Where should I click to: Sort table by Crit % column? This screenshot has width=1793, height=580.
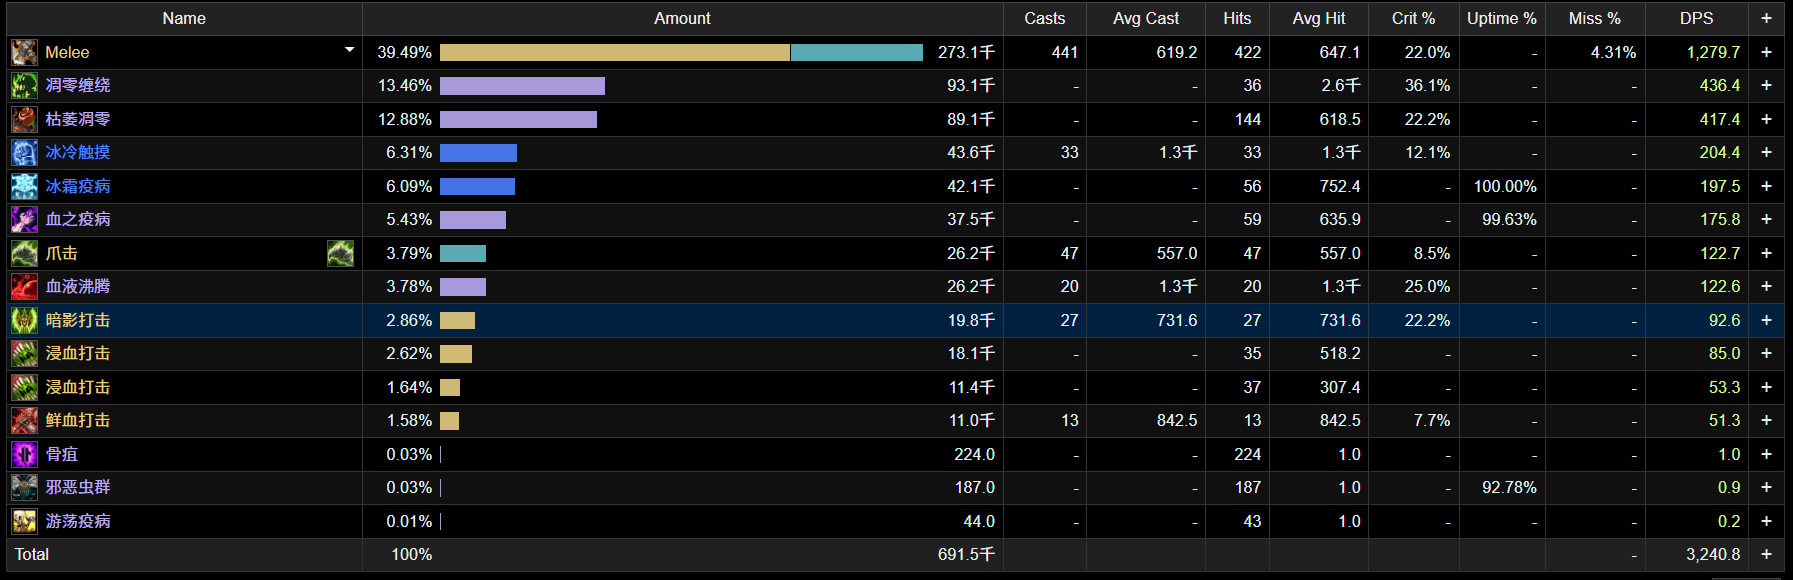1413,18
